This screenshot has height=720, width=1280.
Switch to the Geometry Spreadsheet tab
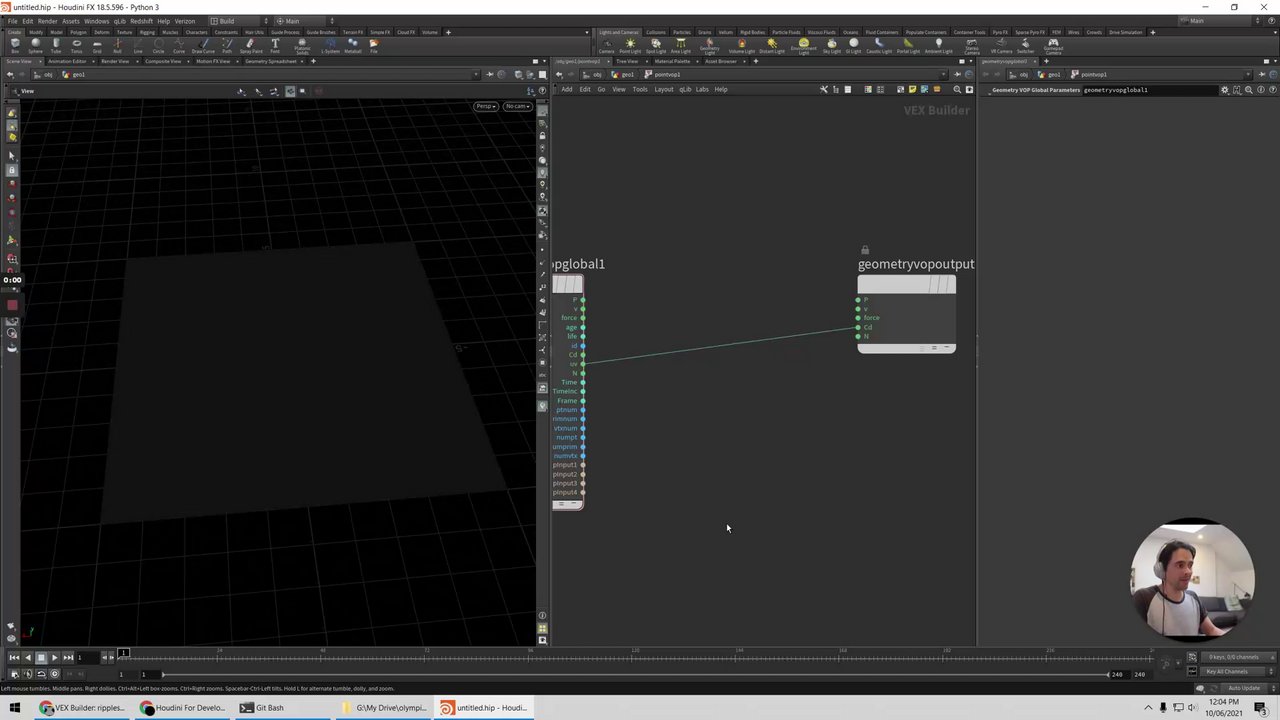tap(270, 61)
